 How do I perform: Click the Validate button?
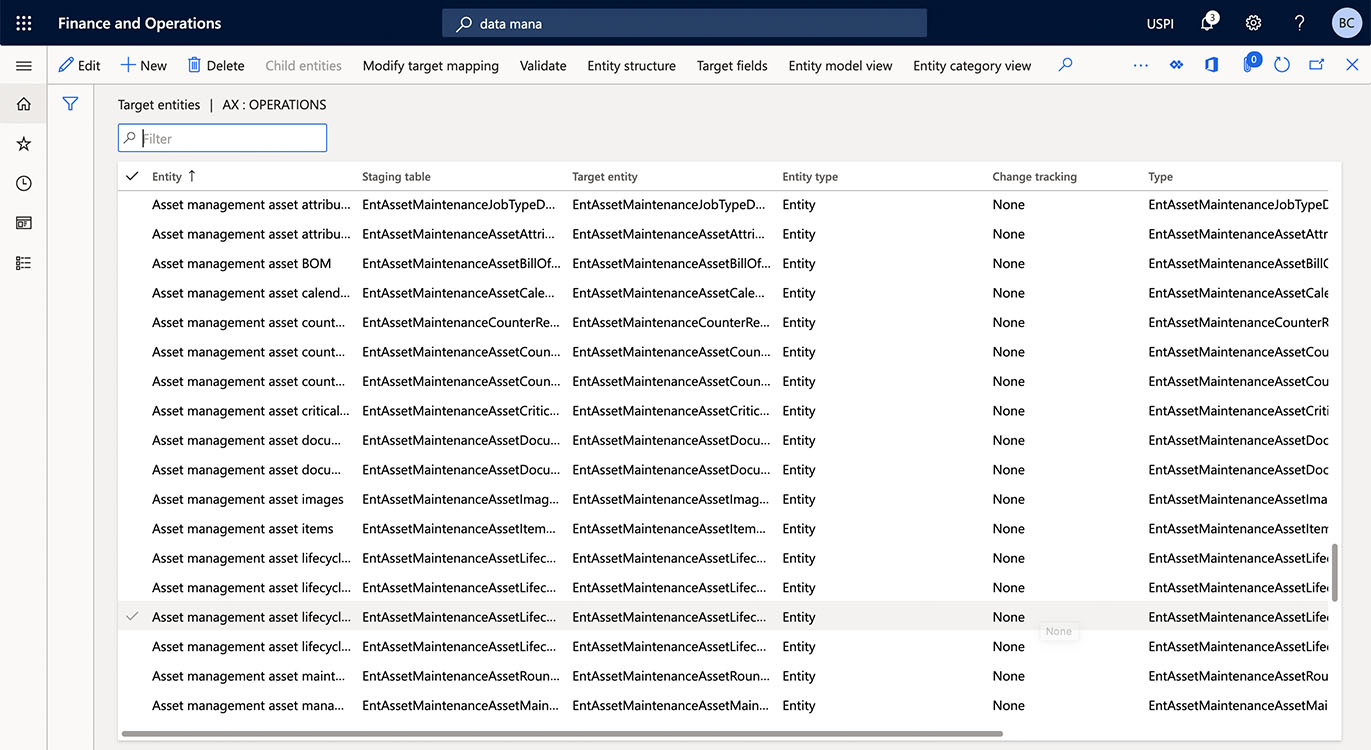(543, 66)
